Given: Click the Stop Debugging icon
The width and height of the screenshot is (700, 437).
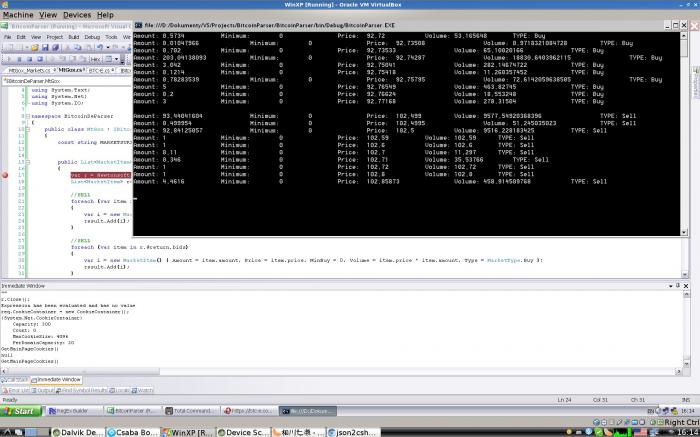Looking at the screenshot, I should (29, 59).
